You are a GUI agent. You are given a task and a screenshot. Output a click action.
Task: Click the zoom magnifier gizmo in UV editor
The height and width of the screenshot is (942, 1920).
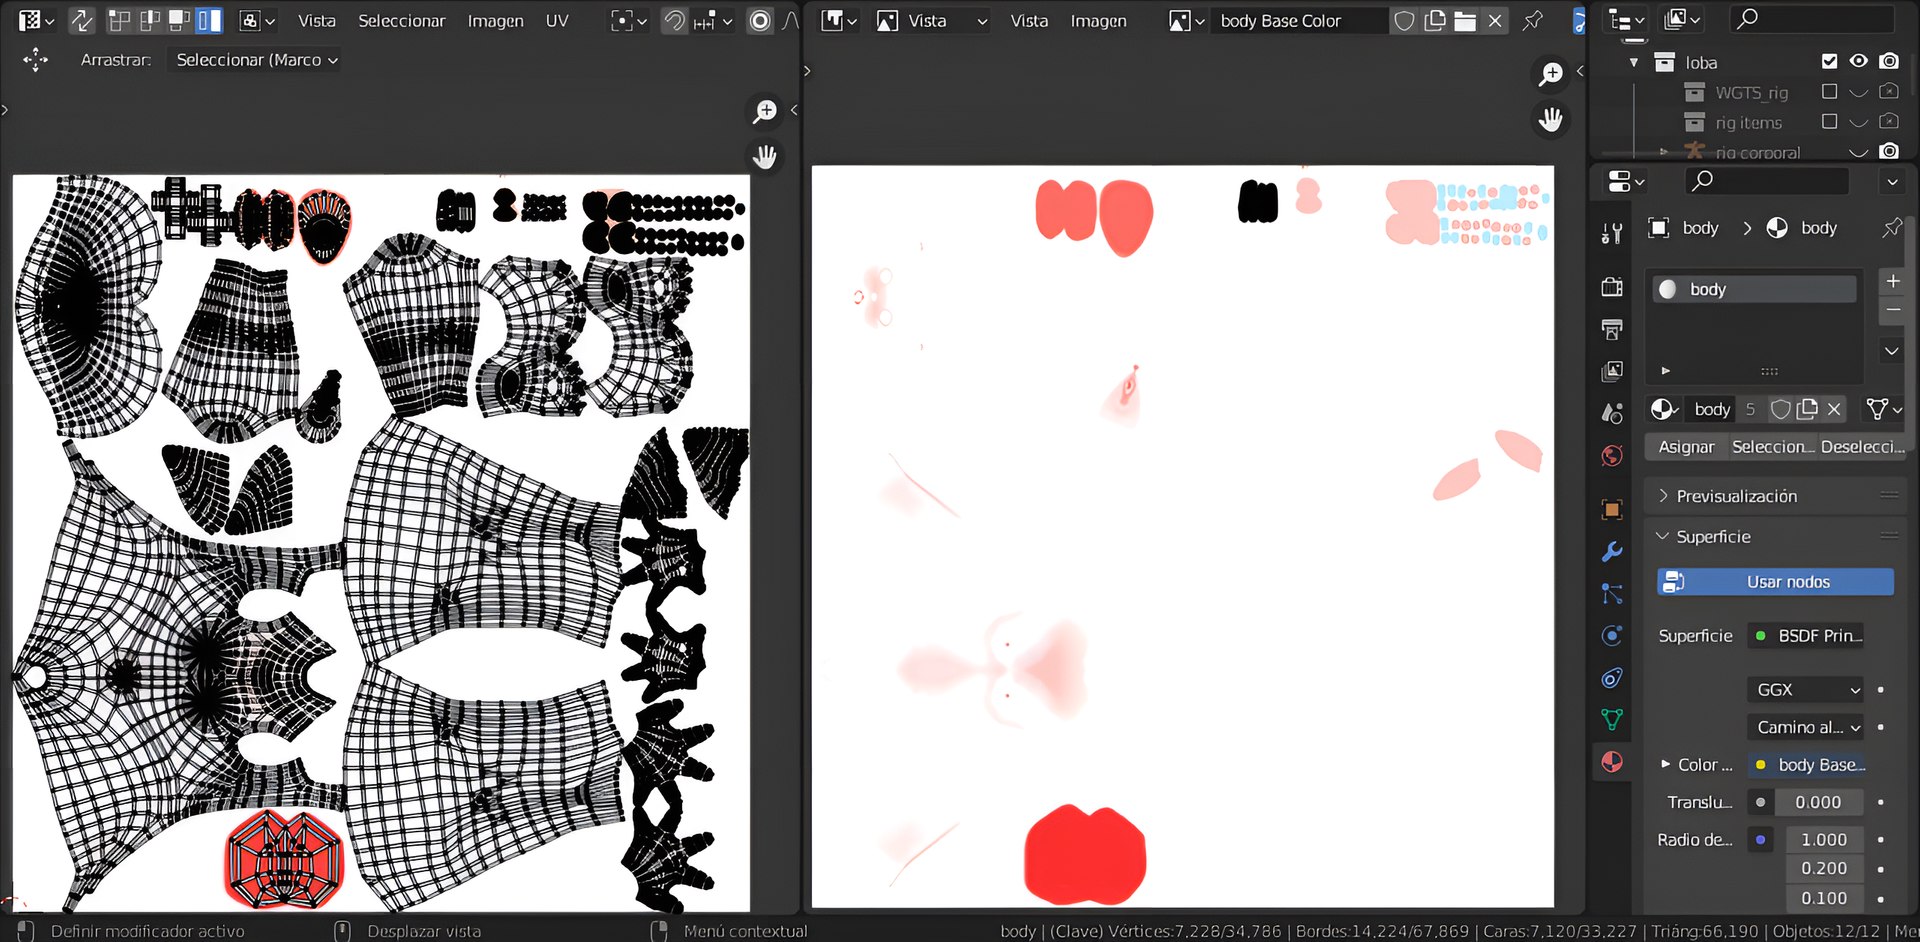coord(765,111)
